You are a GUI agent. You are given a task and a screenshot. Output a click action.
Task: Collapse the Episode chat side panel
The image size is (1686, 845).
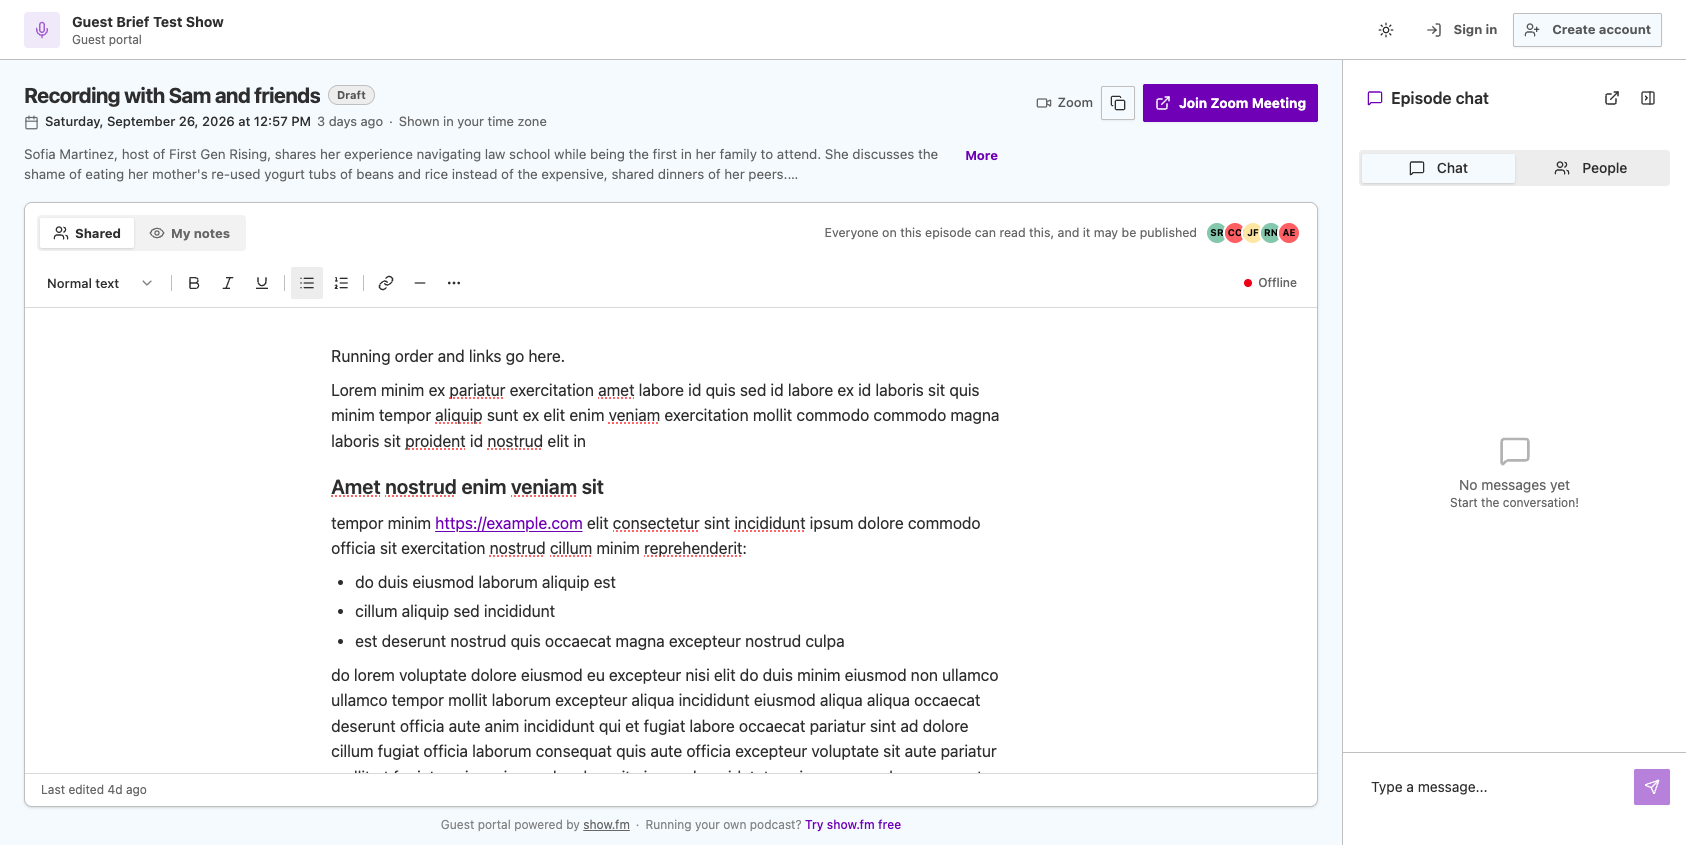point(1648,98)
